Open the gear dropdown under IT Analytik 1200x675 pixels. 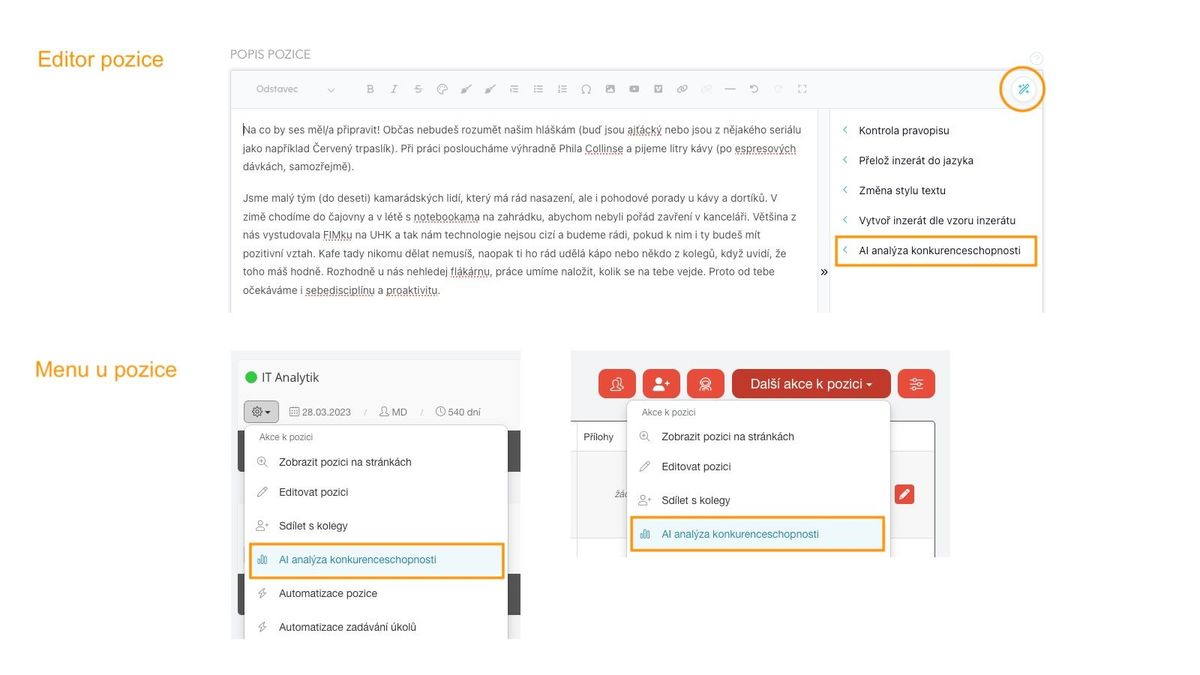(261, 411)
